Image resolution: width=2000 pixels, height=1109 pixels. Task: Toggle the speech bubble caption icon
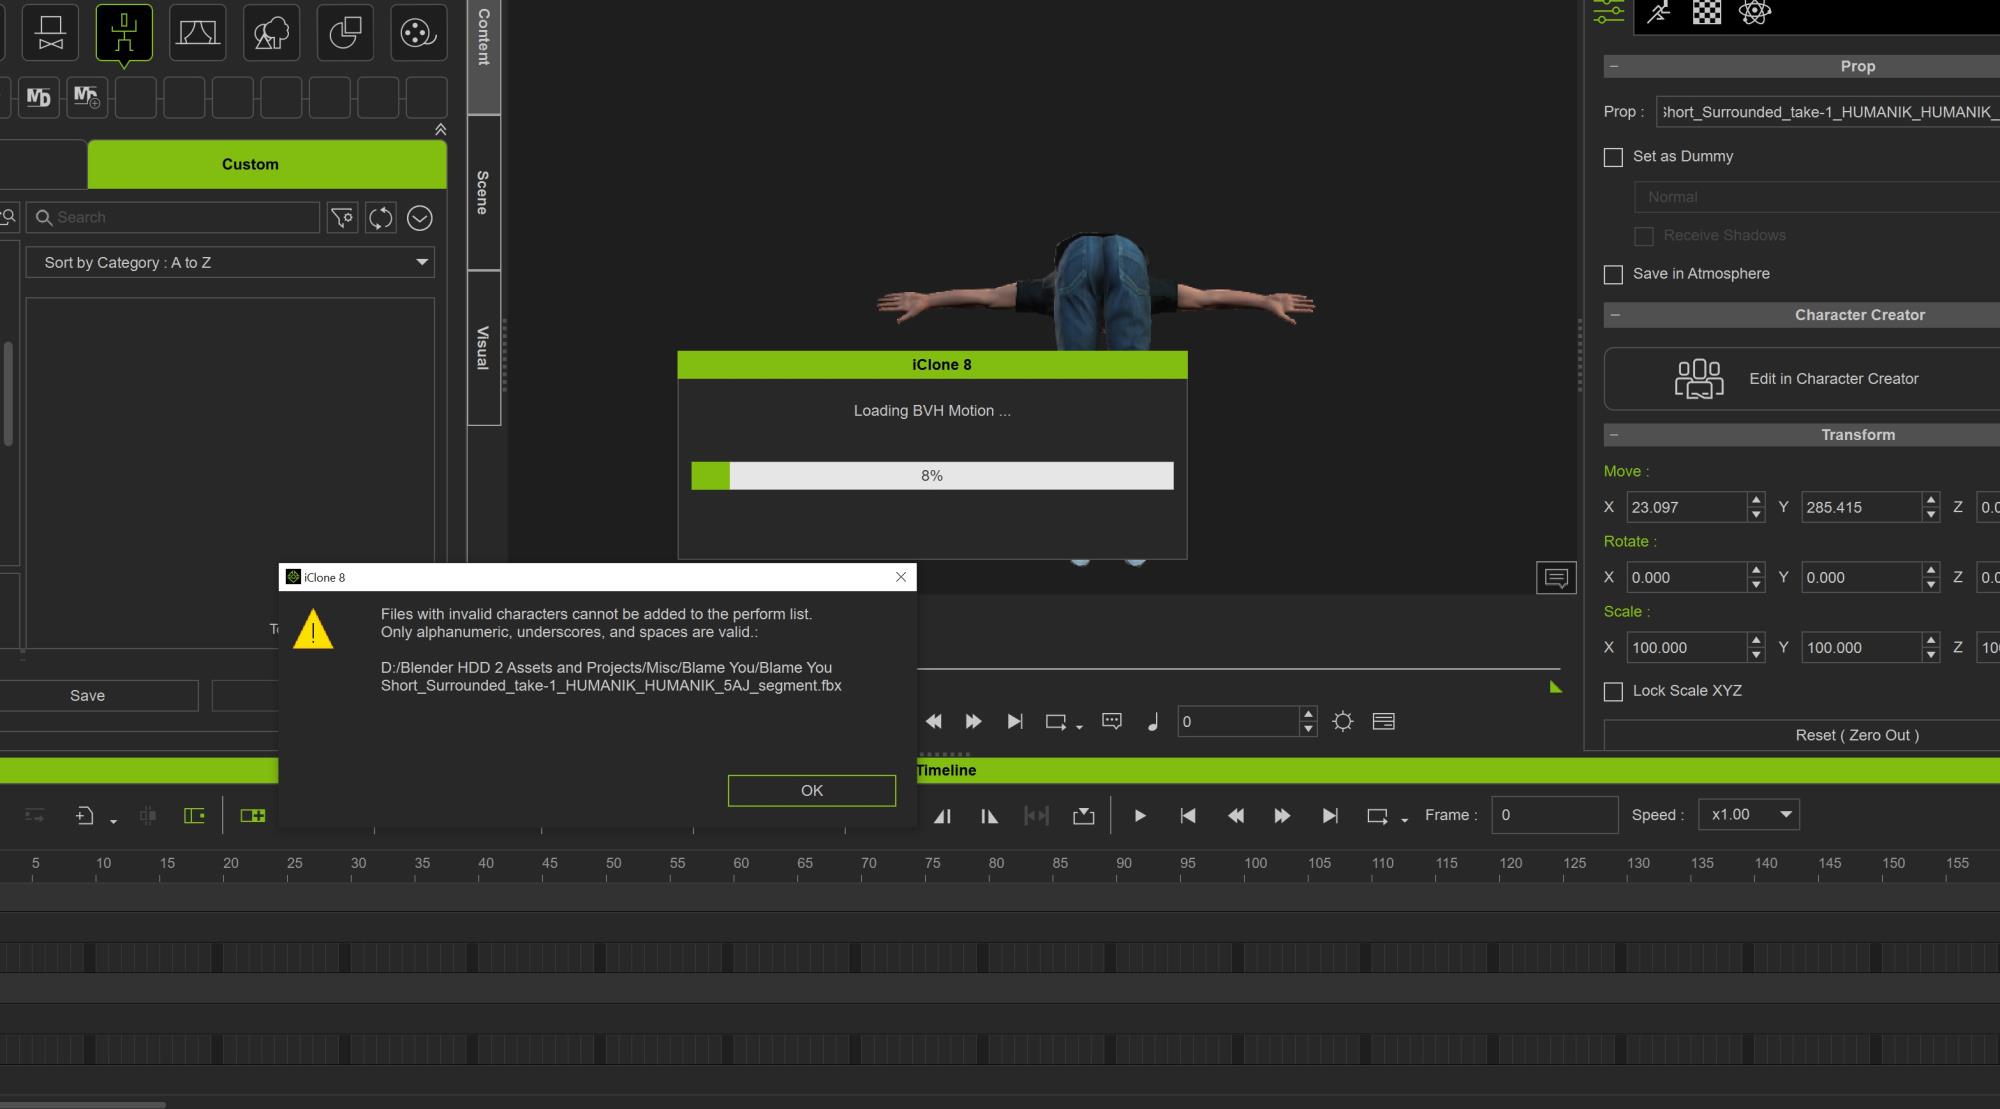[x=1111, y=721]
